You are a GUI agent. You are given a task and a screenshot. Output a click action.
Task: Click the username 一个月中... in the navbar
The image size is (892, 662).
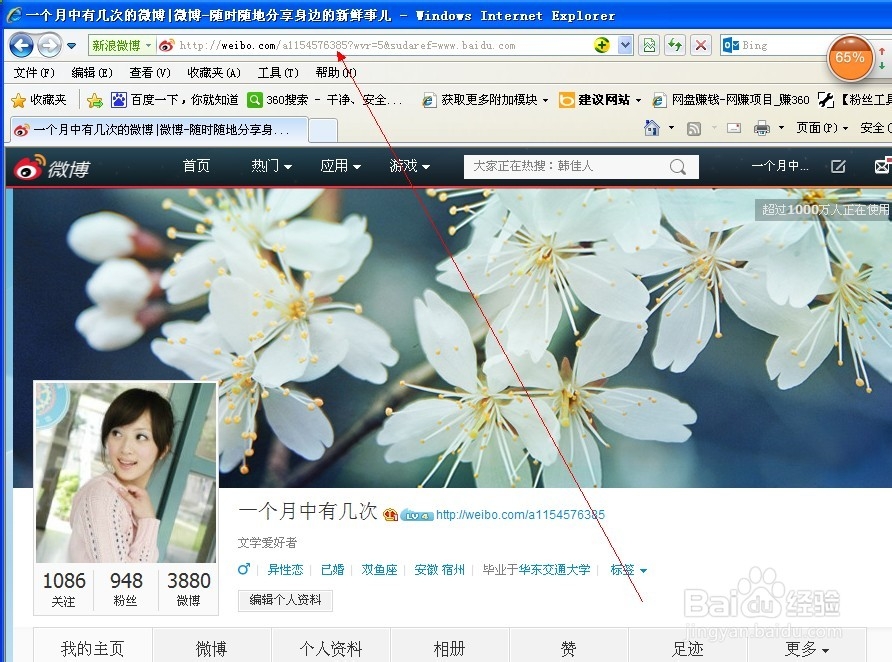tap(779, 166)
